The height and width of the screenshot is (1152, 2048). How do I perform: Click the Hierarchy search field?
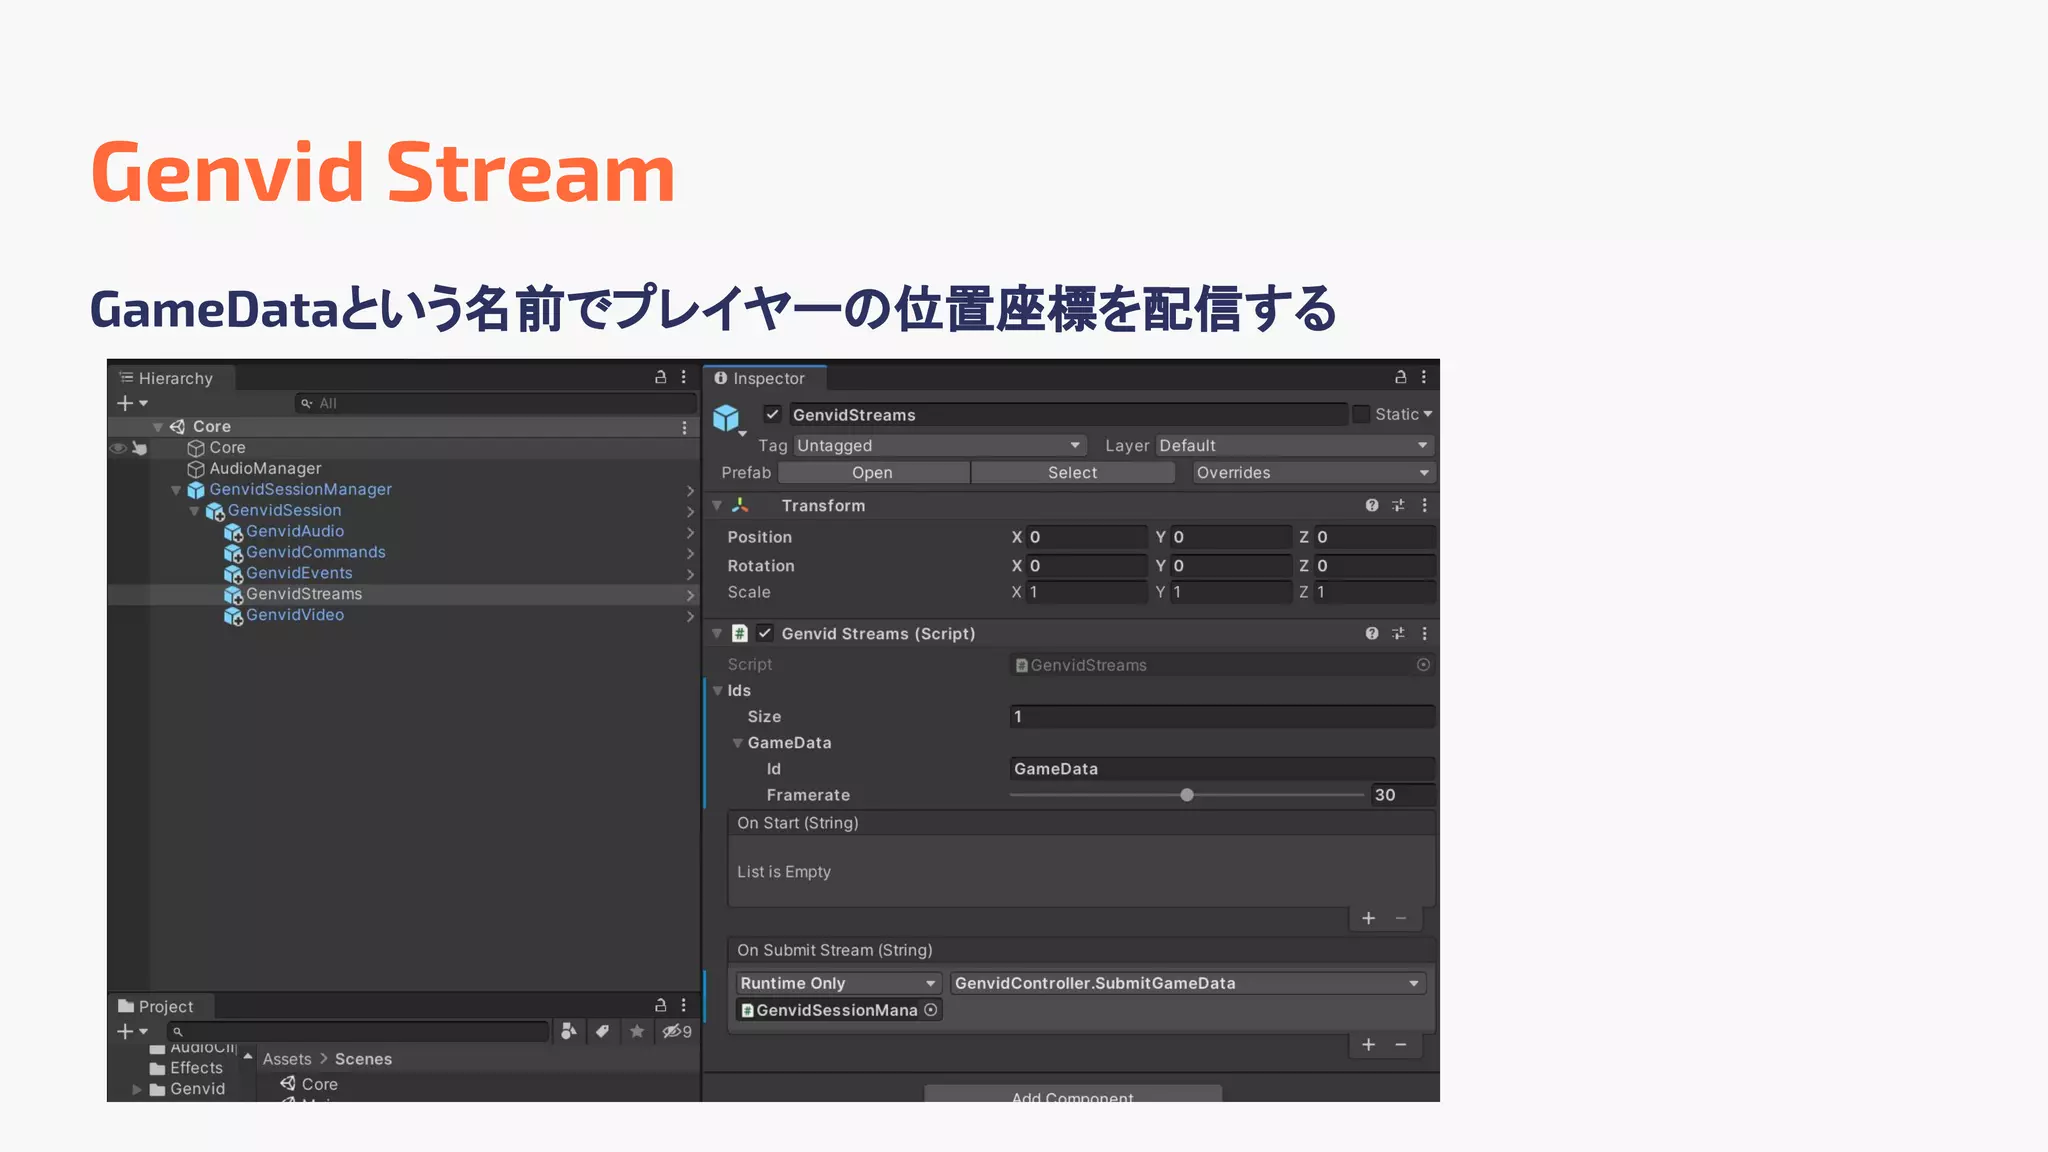[495, 403]
